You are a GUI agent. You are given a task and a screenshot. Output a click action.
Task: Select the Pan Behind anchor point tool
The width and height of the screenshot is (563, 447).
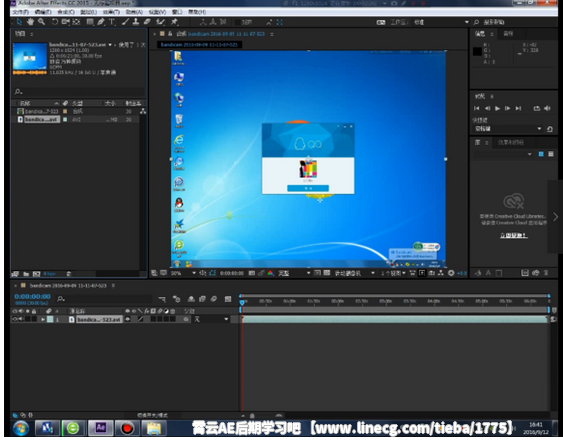(x=76, y=22)
